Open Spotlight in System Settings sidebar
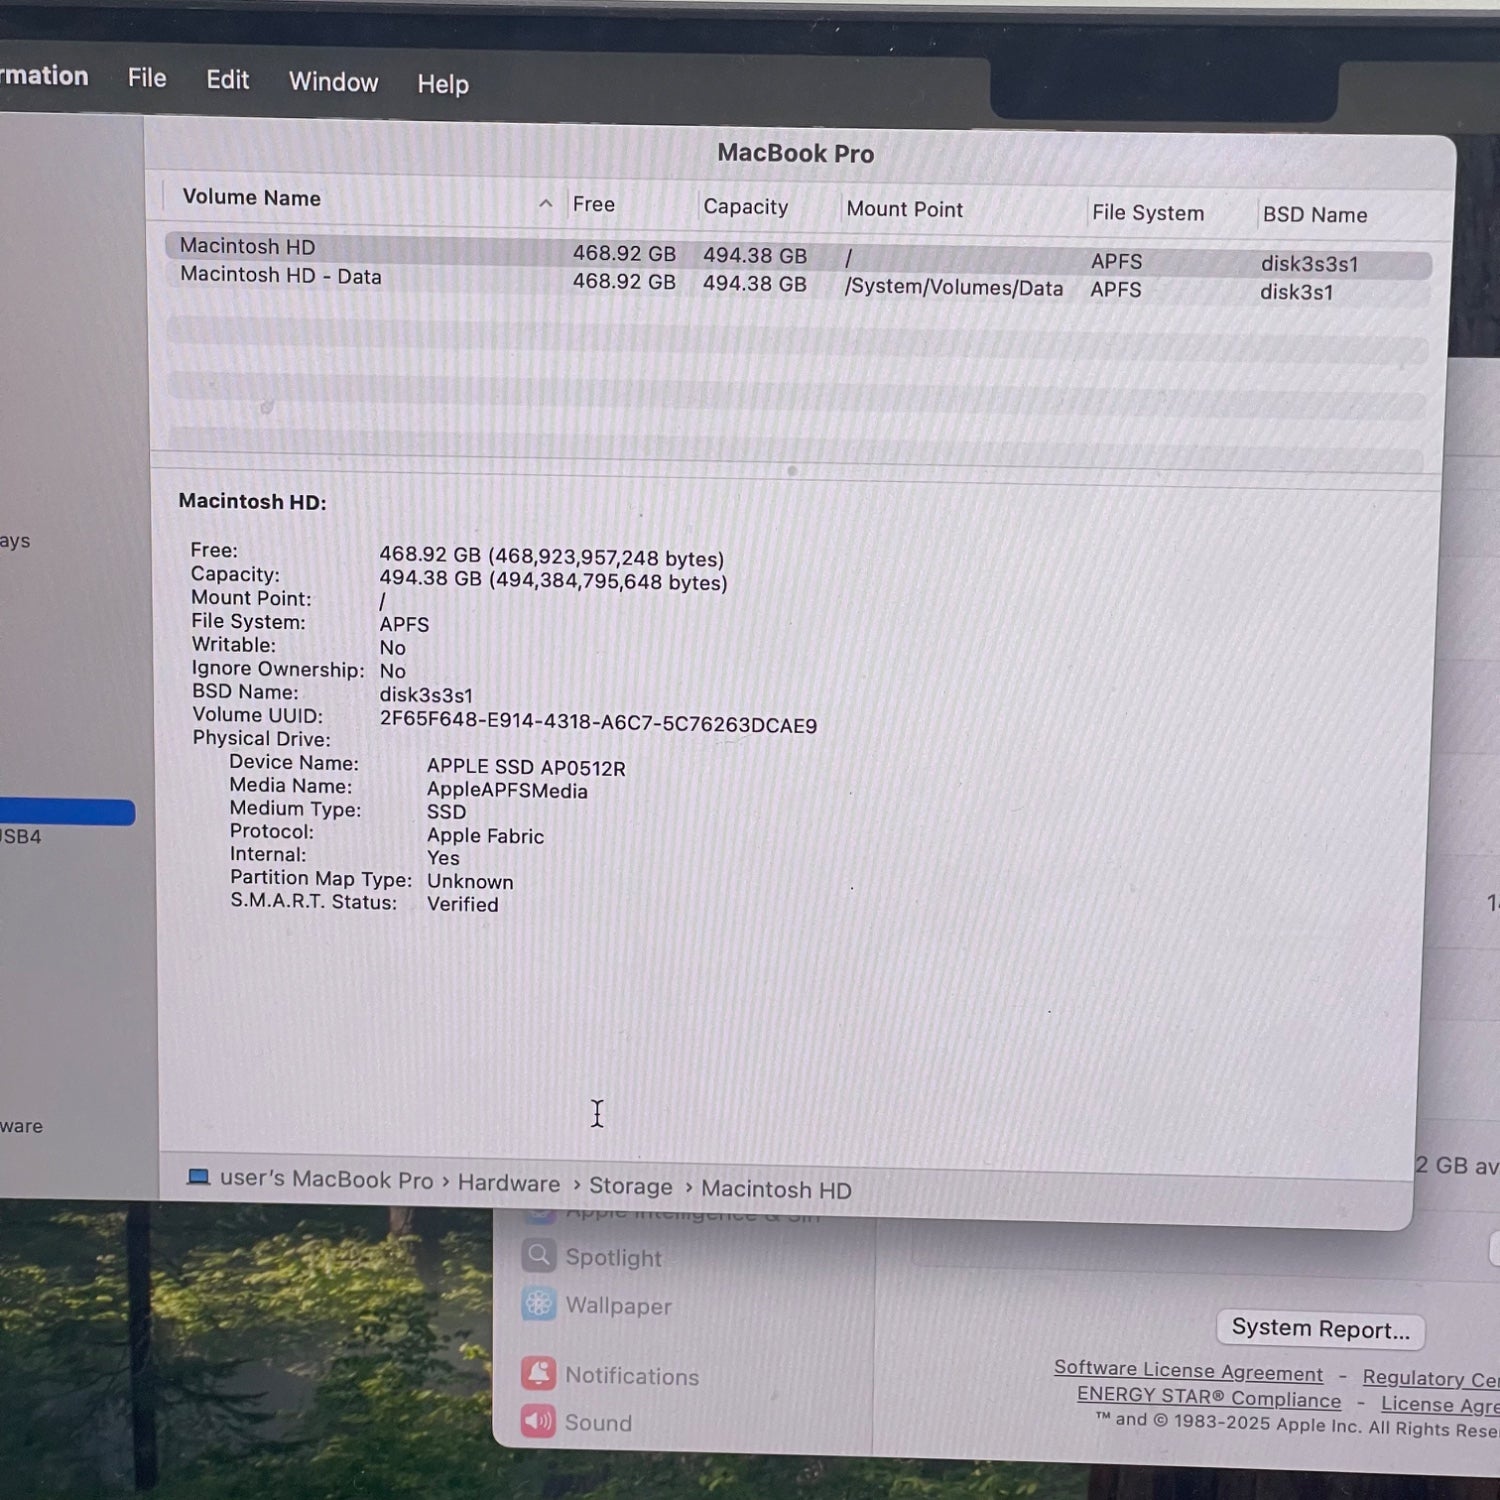 click(592, 1257)
